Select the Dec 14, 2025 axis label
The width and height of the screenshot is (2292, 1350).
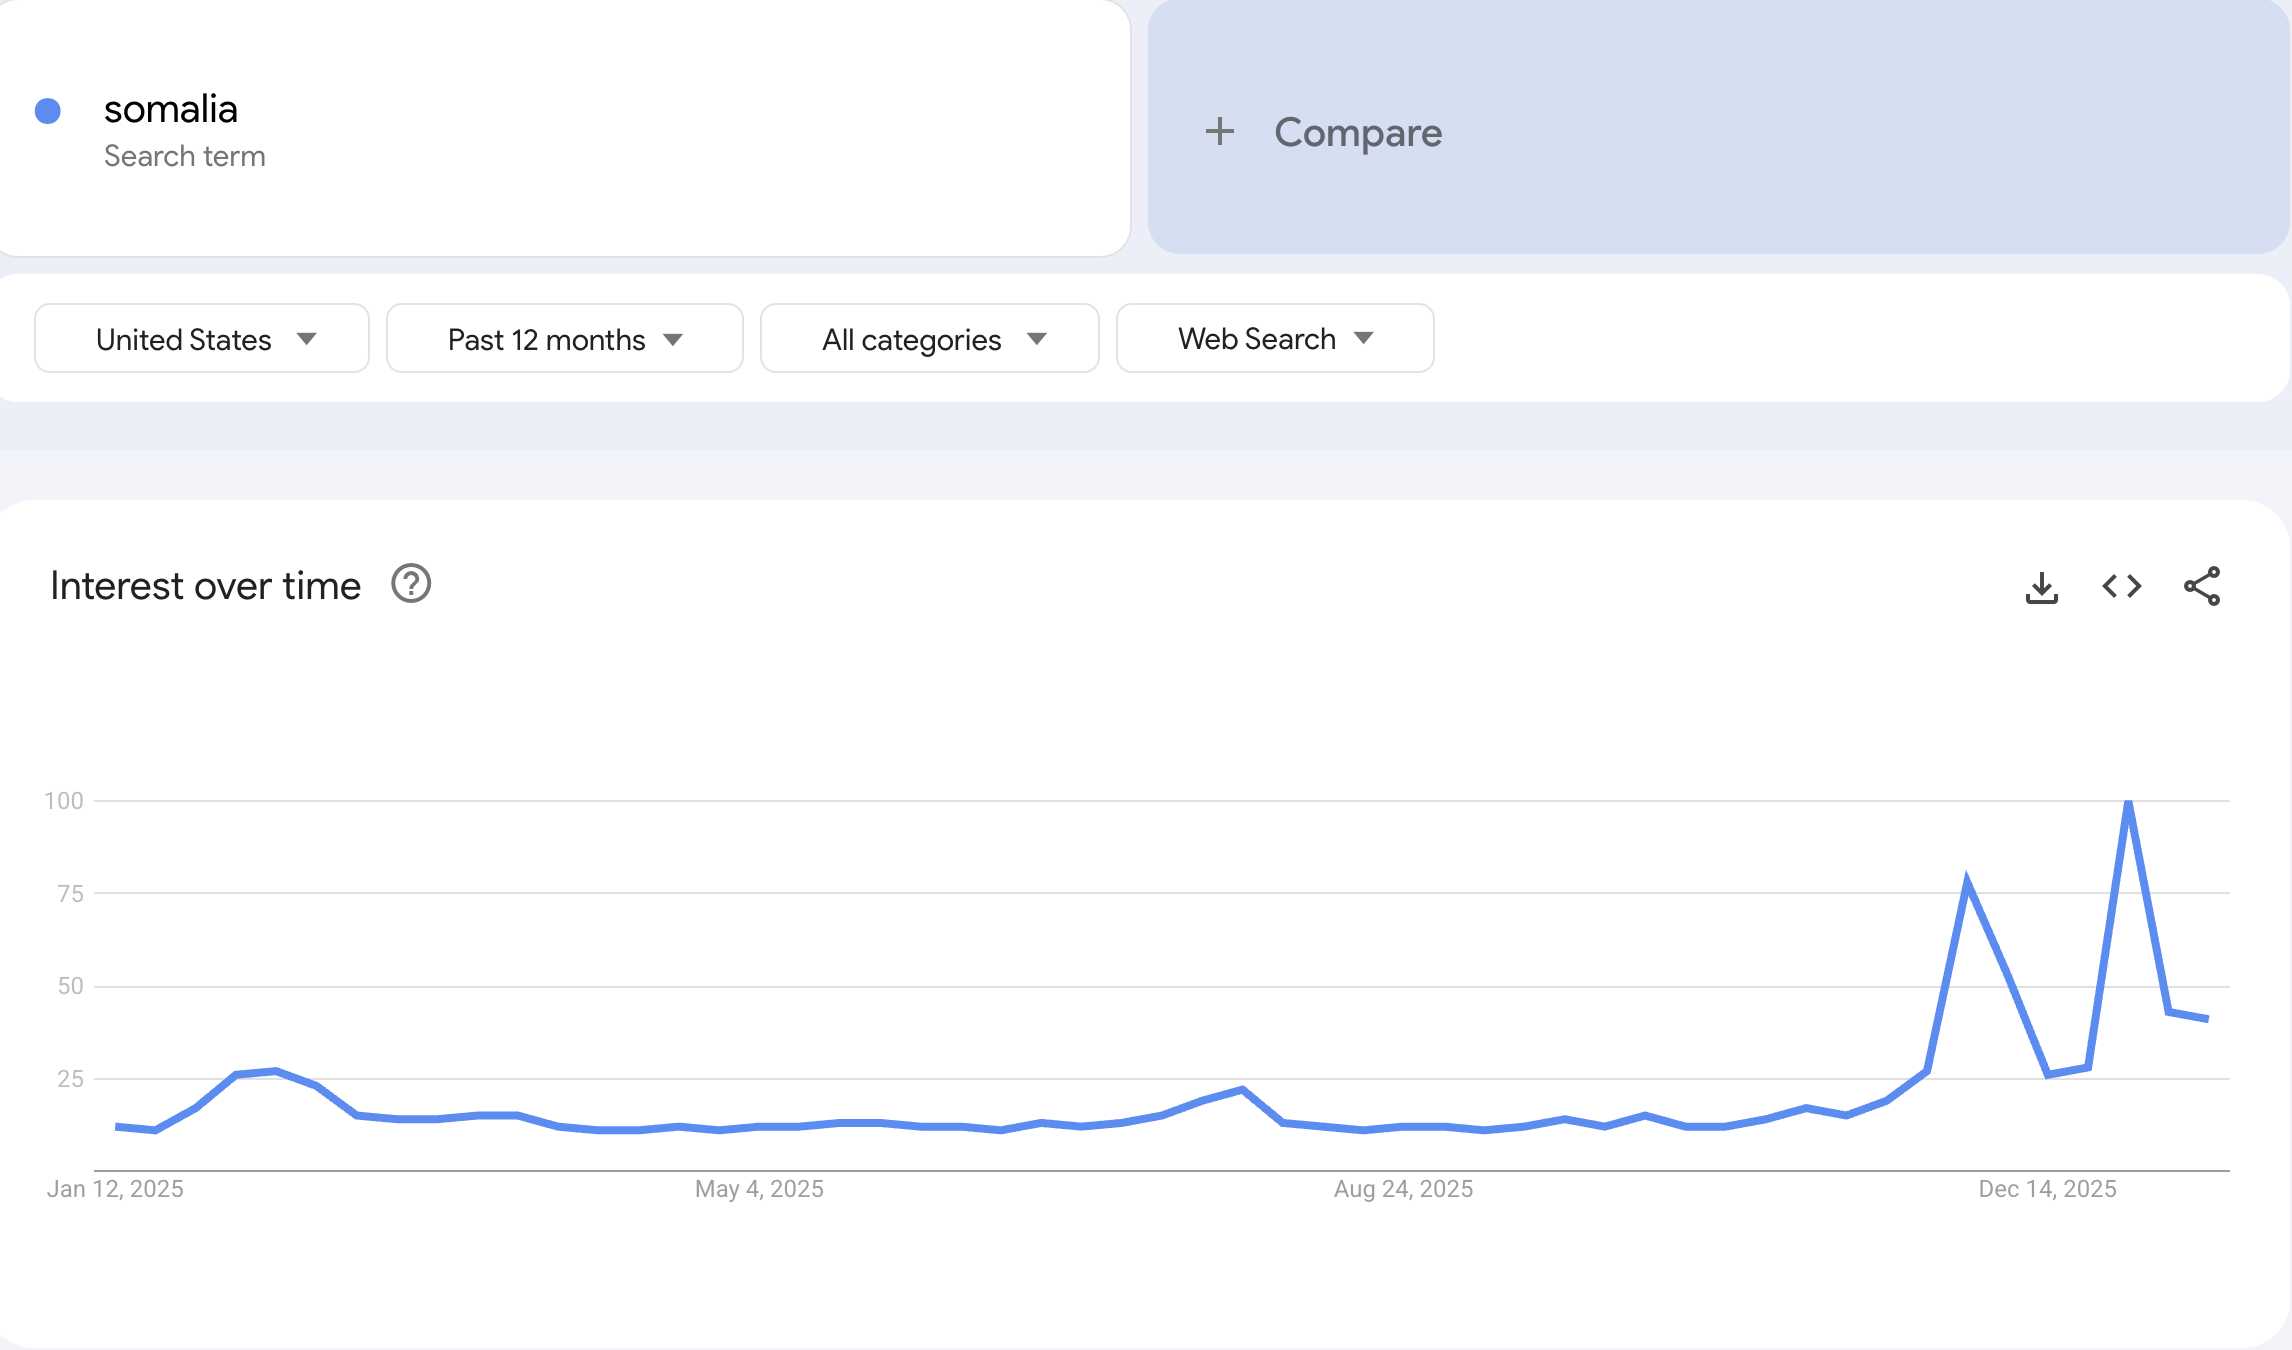[x=2047, y=1189]
